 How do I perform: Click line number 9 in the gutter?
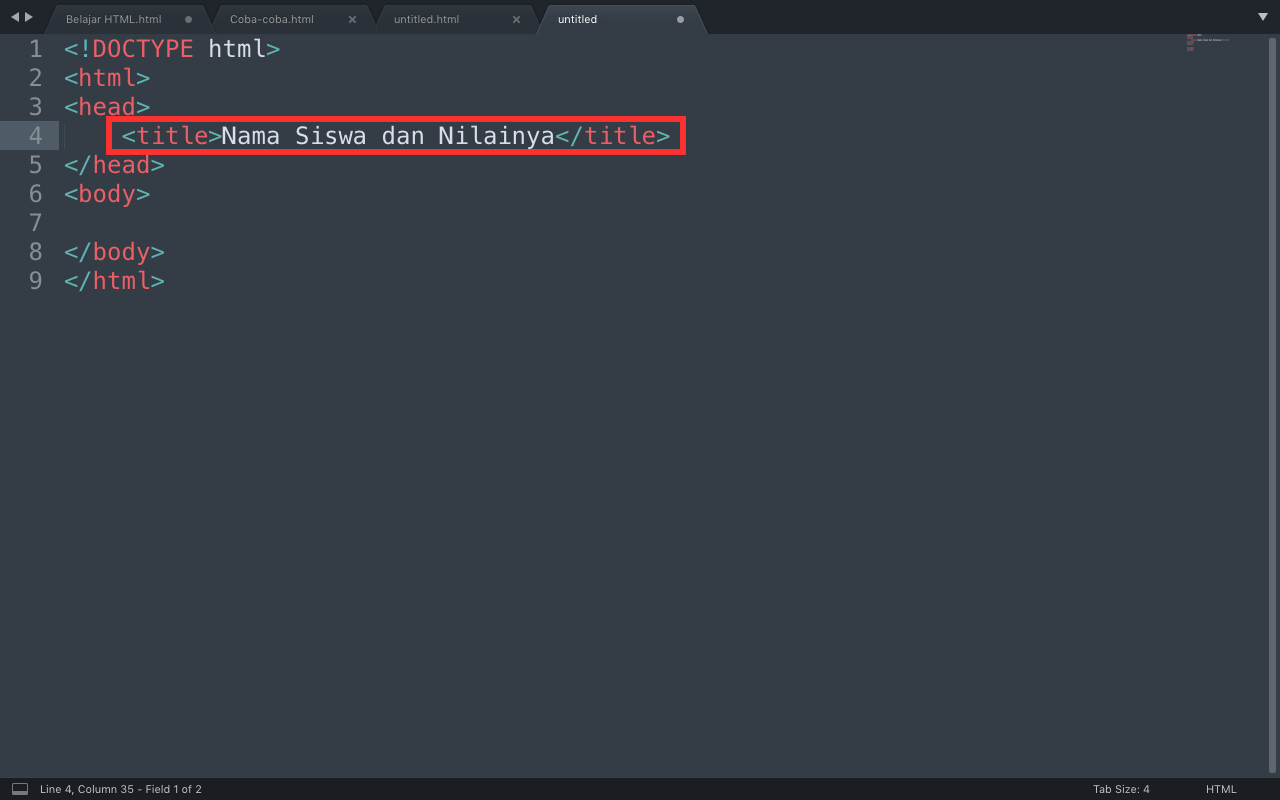click(35, 281)
